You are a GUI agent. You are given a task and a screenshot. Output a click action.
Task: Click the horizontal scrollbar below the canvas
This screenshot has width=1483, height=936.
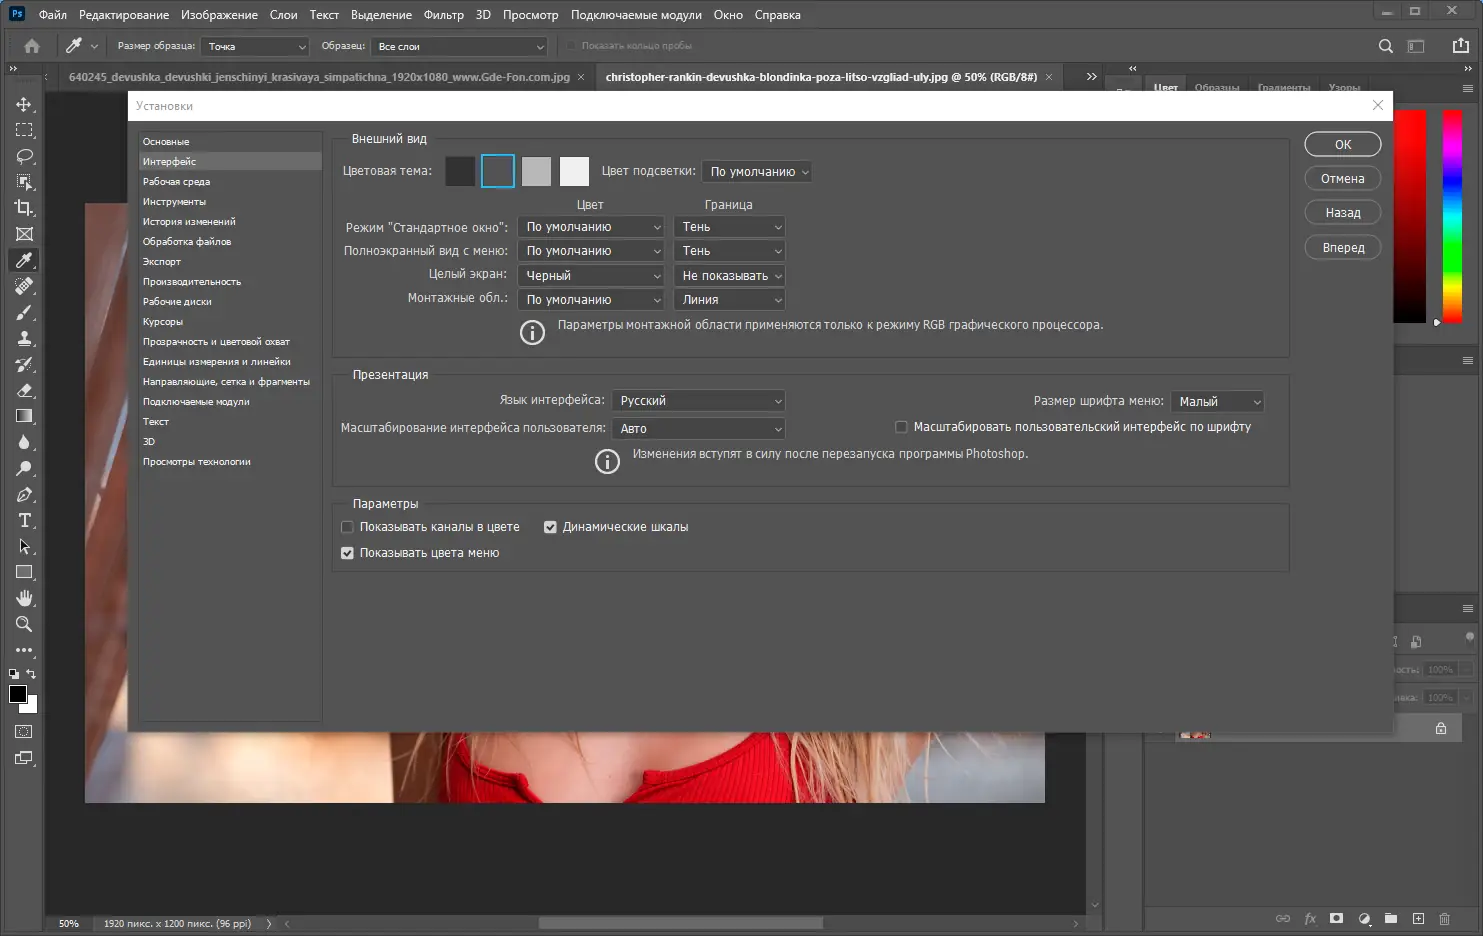coord(680,923)
